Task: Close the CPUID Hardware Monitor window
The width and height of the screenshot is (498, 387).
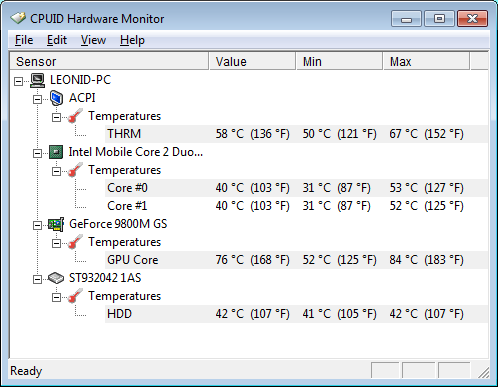Action: coord(473,18)
